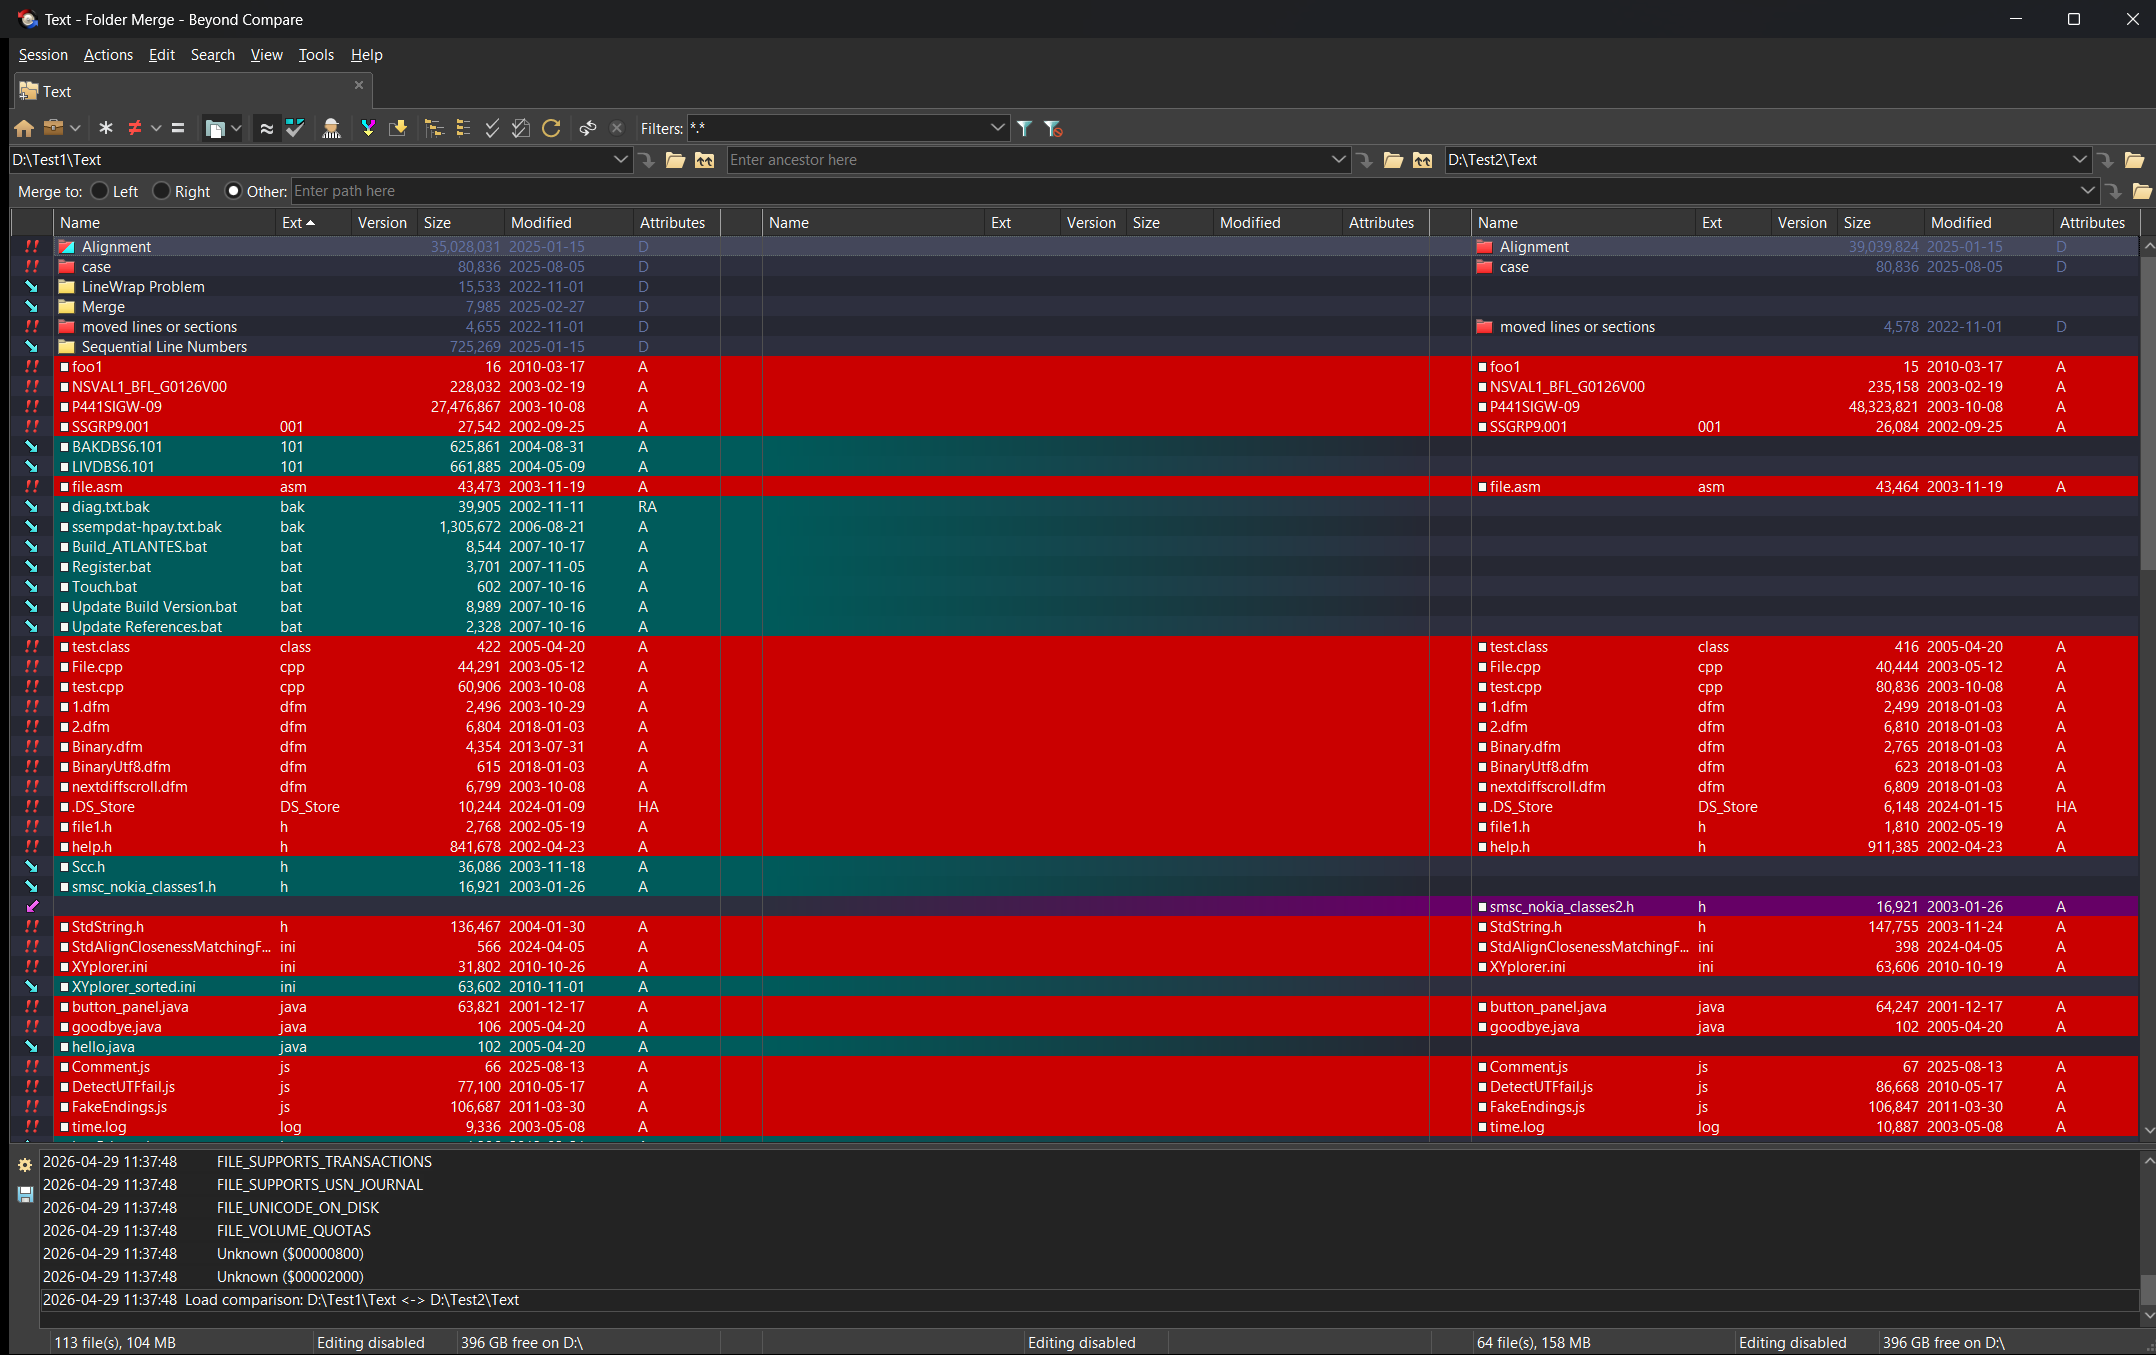The width and height of the screenshot is (2156, 1355).
Task: Sort right pane by Name column
Action: [1583, 223]
